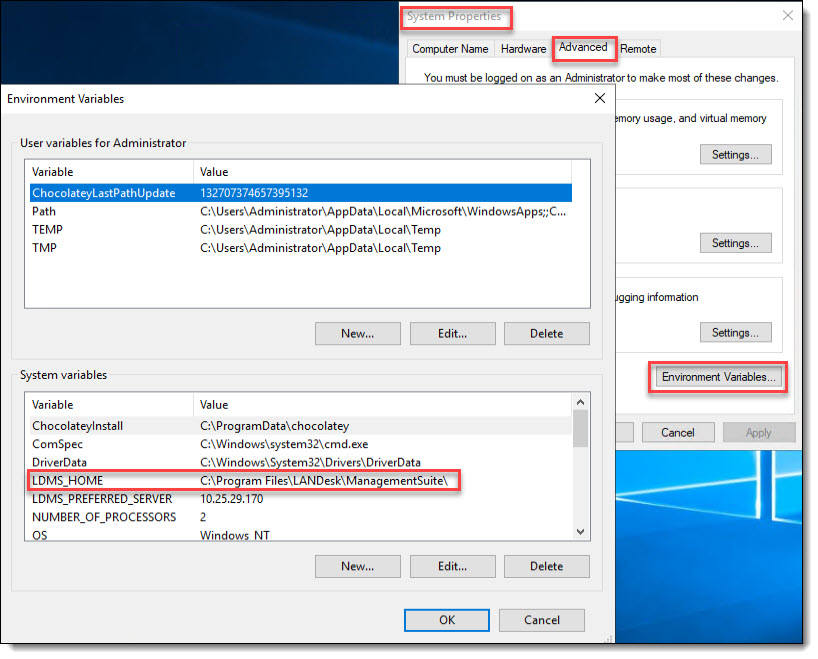Click the Environment Variables button
Viewport: 818px width, 659px height.
(x=718, y=377)
